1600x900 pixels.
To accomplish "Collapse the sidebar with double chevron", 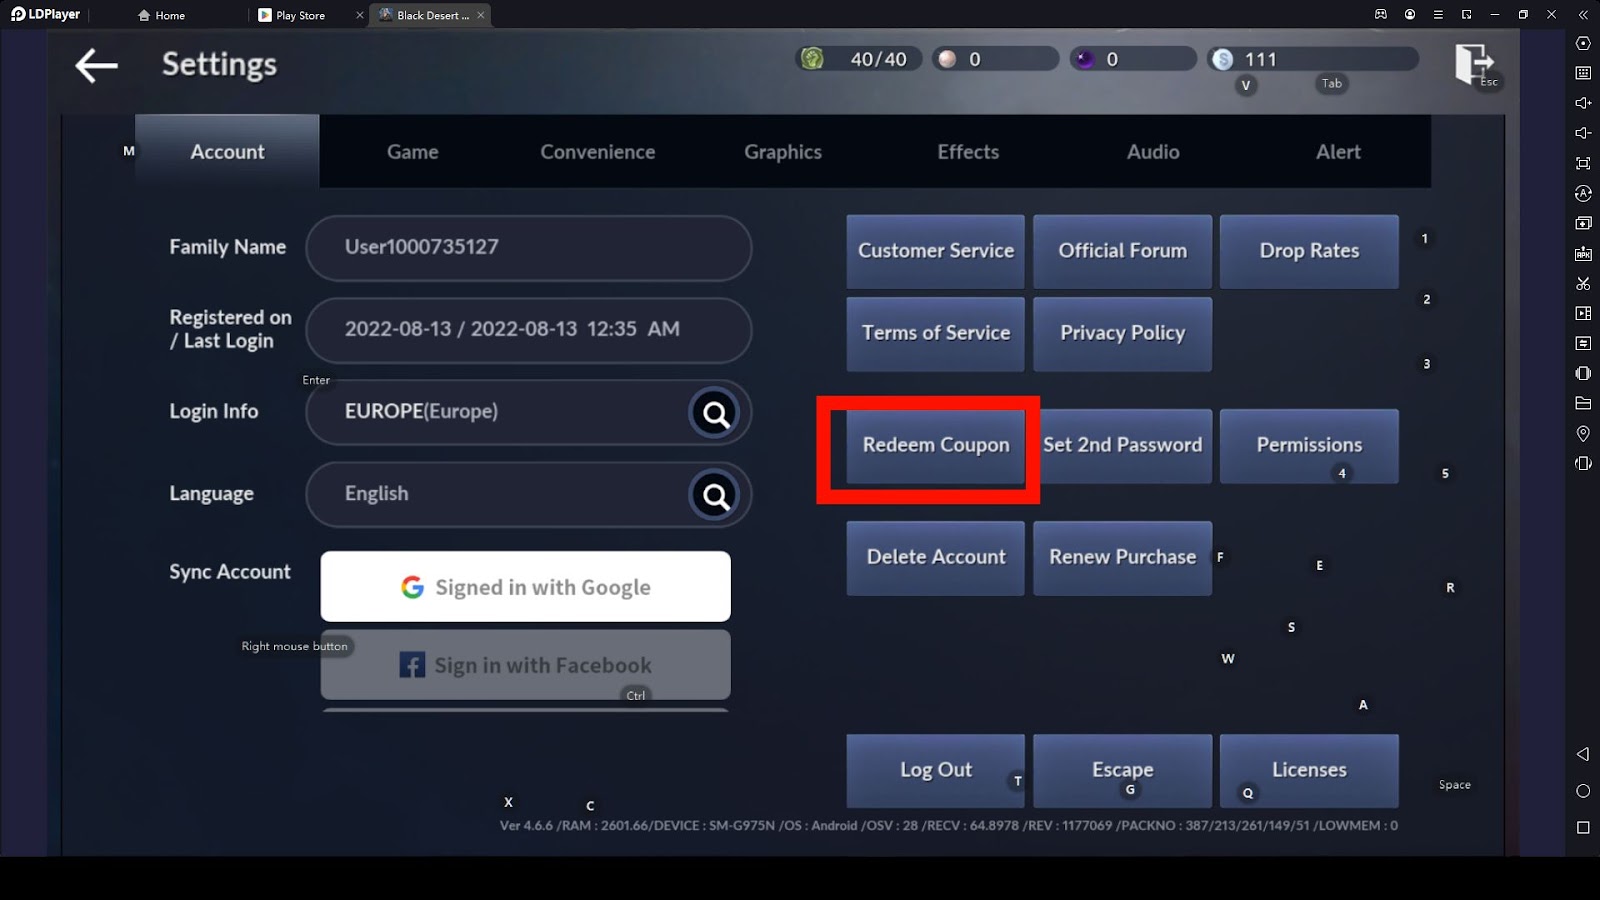I will point(1583,14).
